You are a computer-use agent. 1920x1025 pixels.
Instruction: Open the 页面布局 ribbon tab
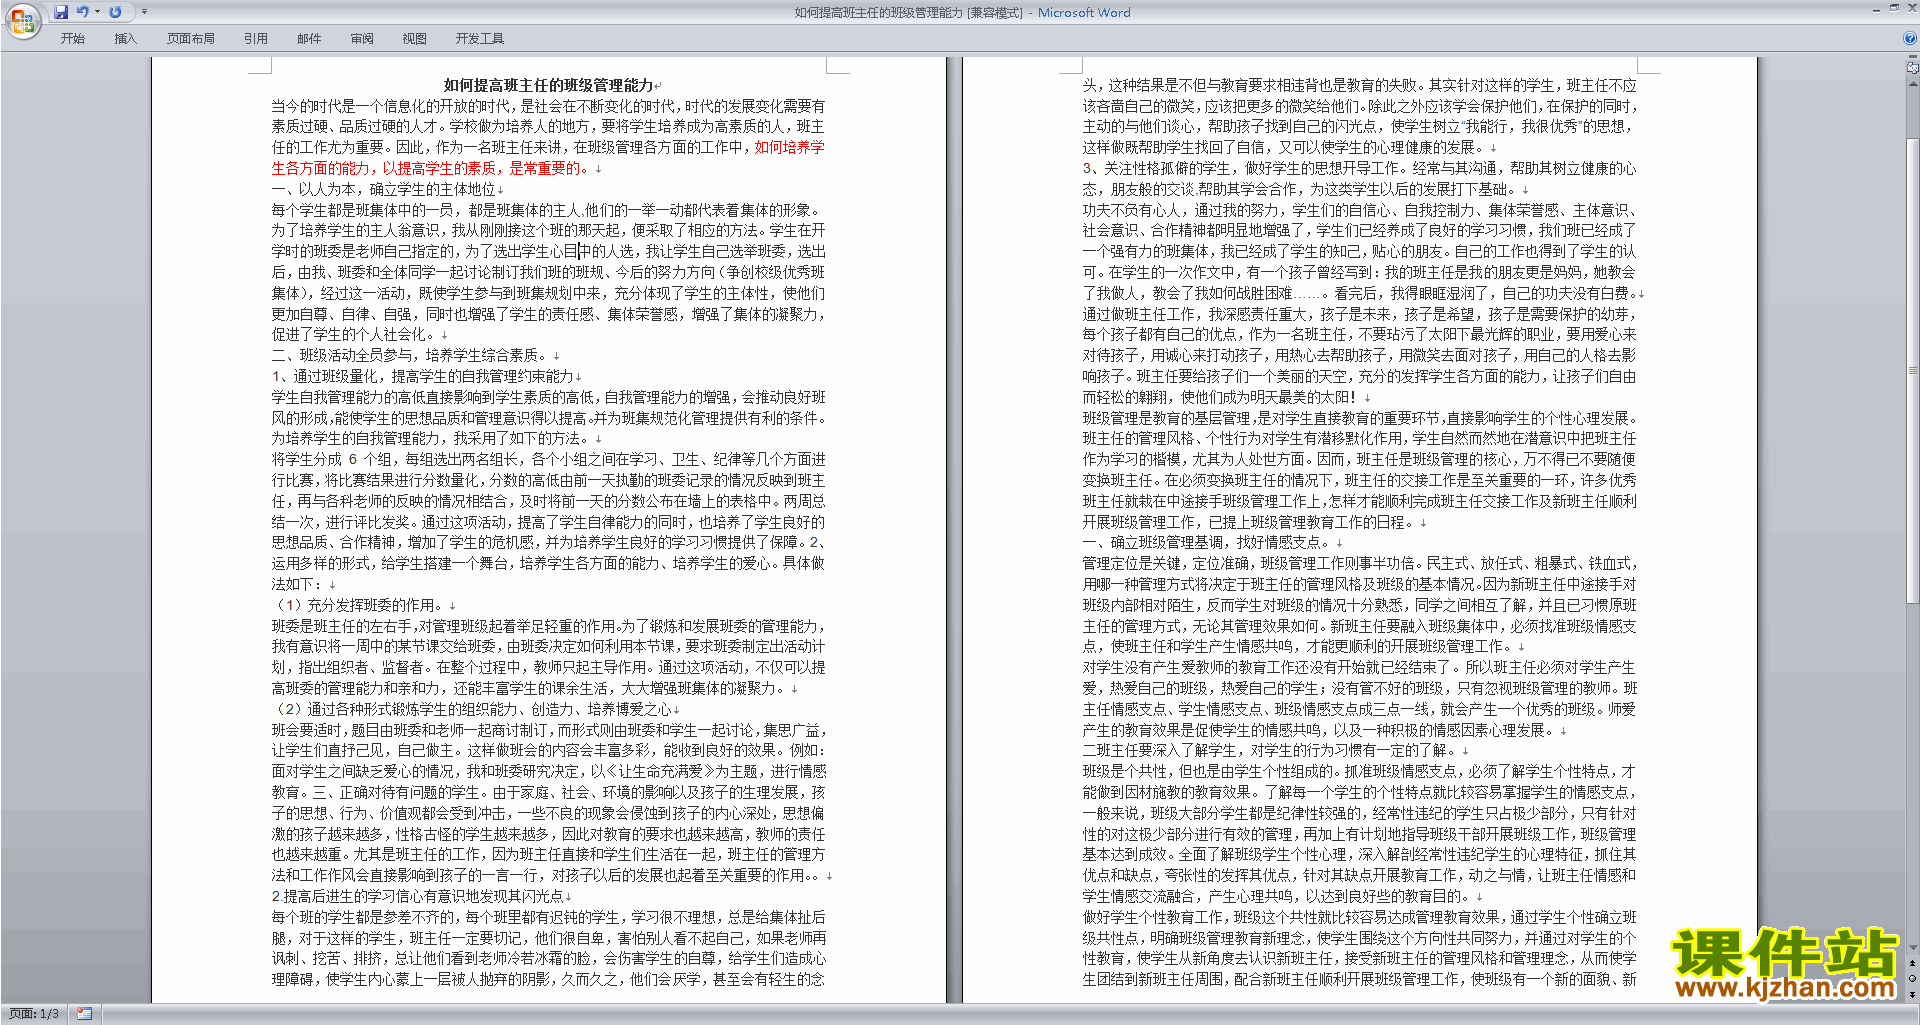pyautogui.click(x=190, y=39)
